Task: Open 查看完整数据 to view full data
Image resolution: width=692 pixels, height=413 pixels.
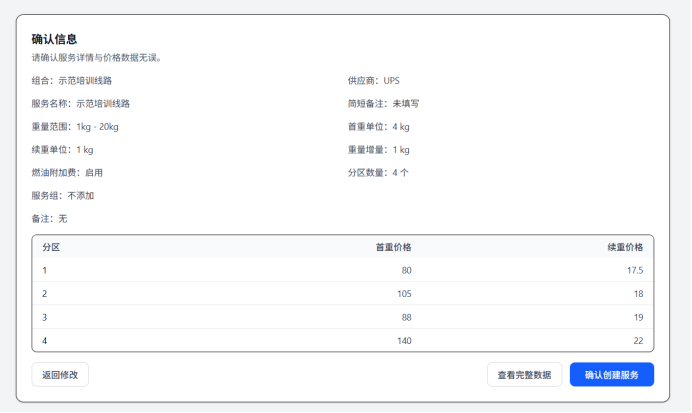Action: click(524, 375)
